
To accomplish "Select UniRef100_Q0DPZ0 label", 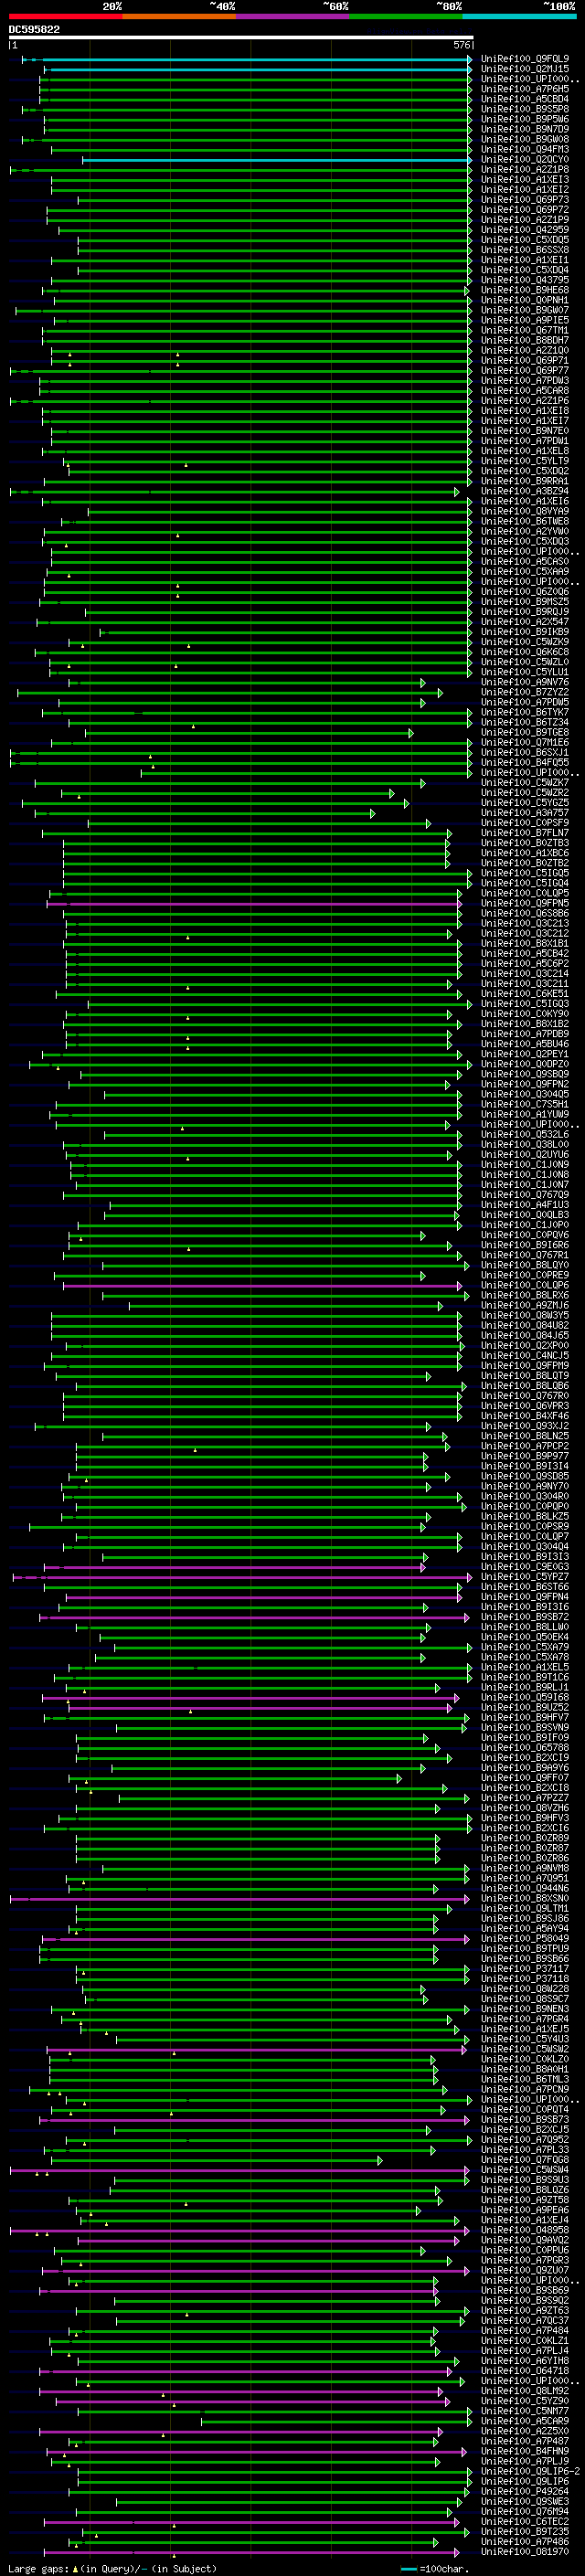I will pos(525,1064).
